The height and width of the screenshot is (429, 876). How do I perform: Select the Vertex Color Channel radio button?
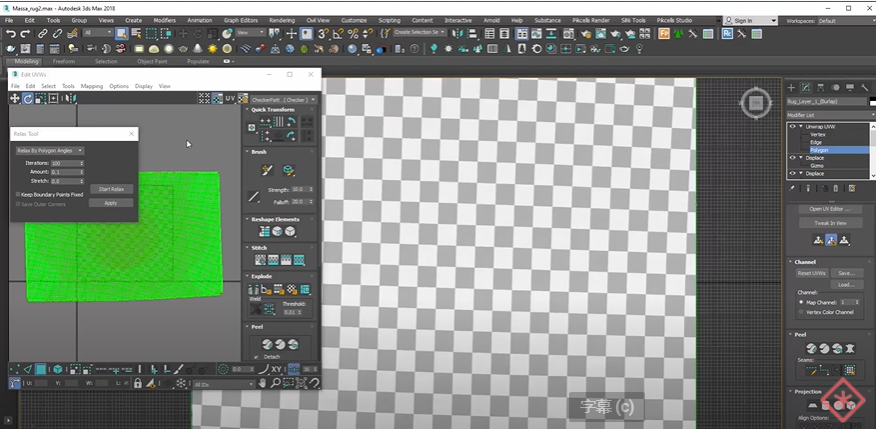801,312
